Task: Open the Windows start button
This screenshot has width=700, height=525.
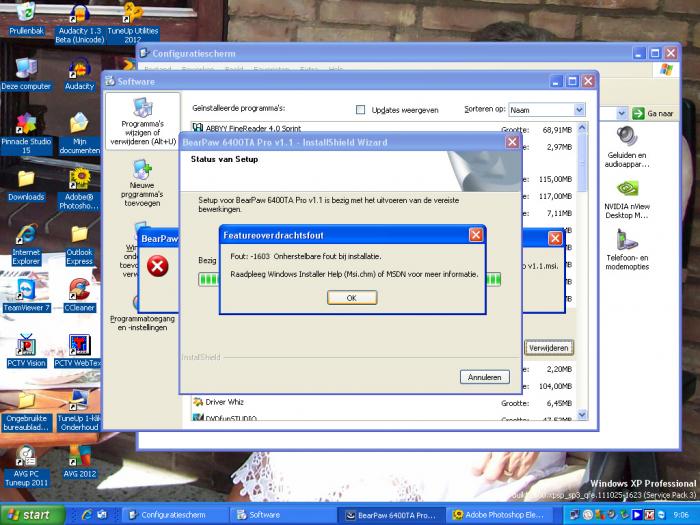Action: click(32, 515)
